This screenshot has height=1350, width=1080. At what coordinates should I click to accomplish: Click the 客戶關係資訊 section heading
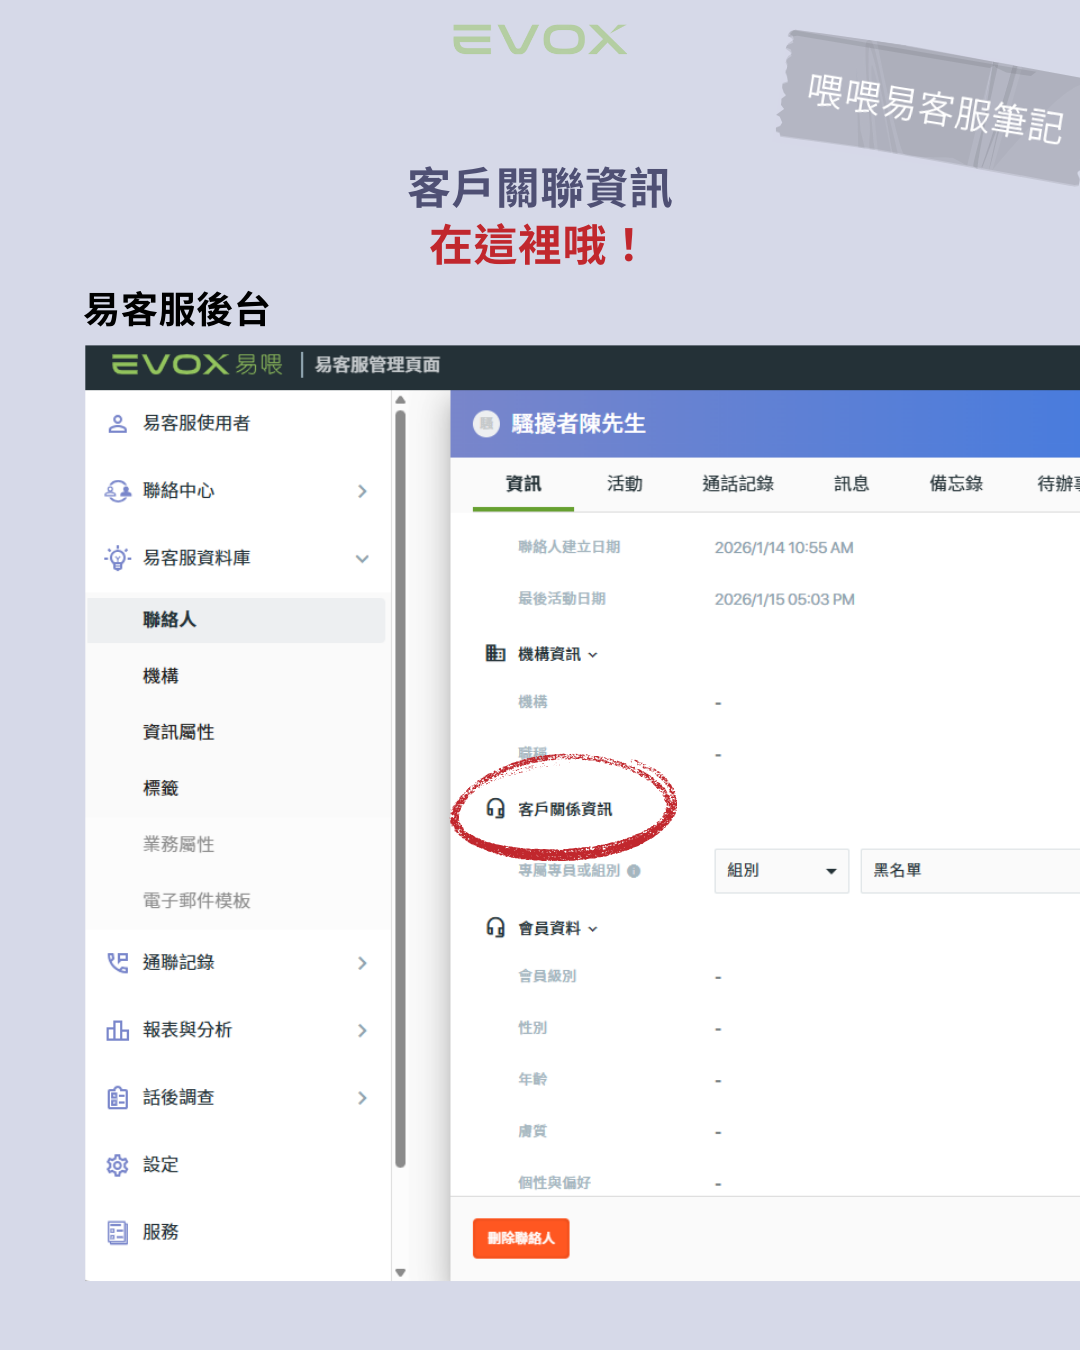(565, 809)
